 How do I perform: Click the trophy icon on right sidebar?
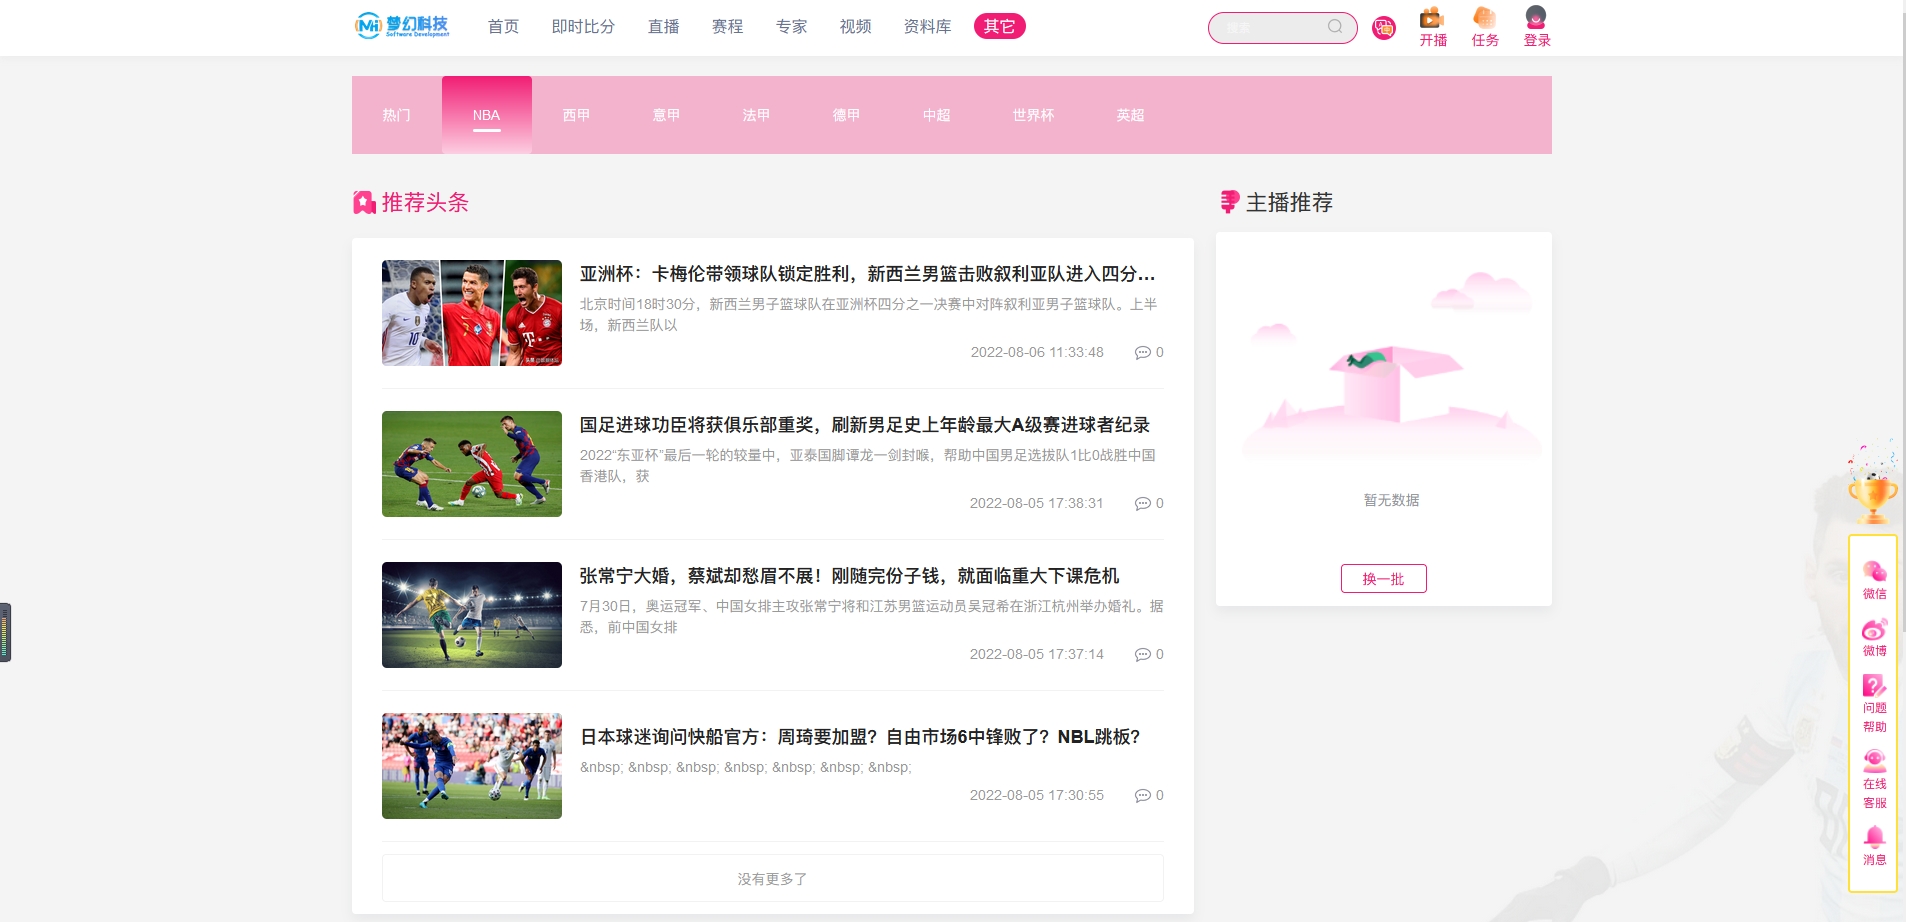point(1873,484)
